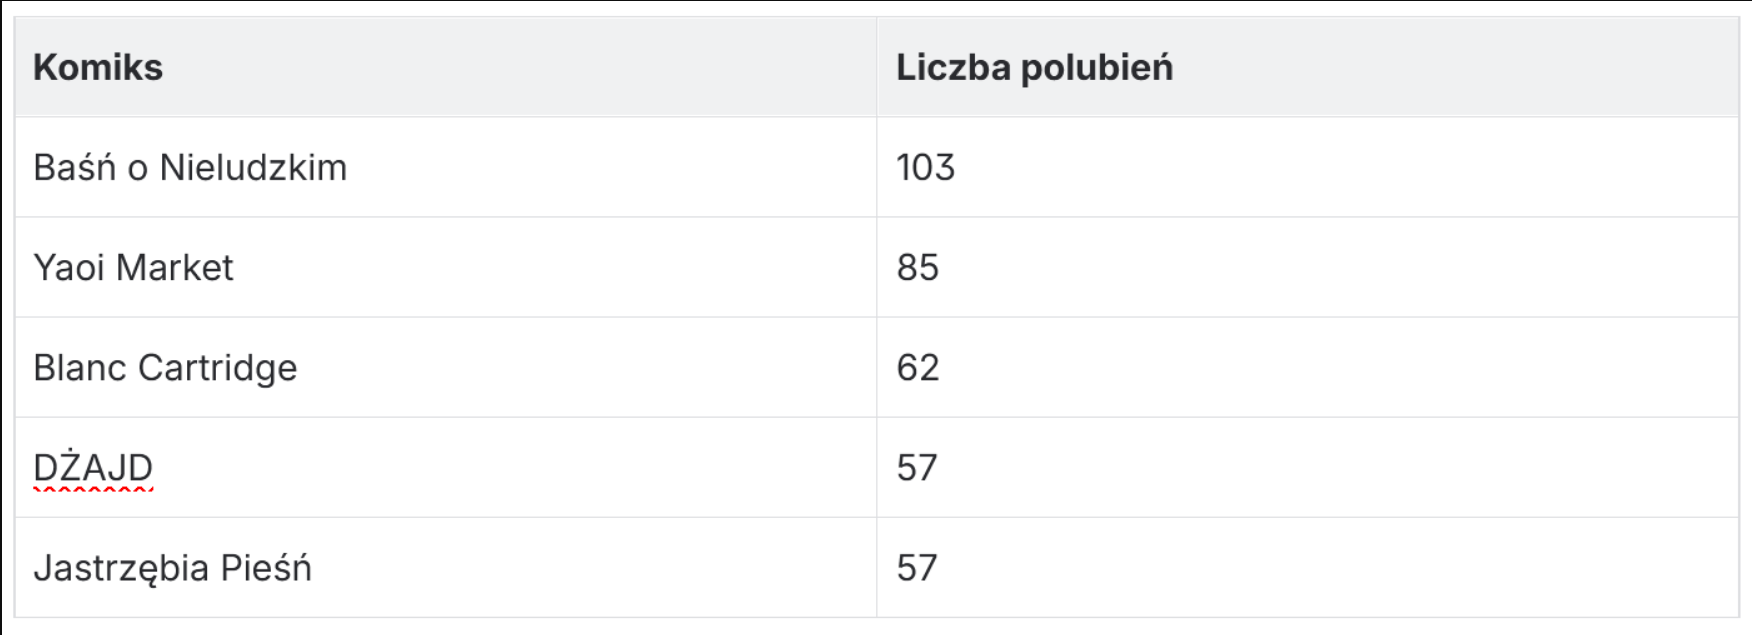The width and height of the screenshot is (1752, 635).
Task: Place cursor on the word "Market"
Action: tap(174, 267)
